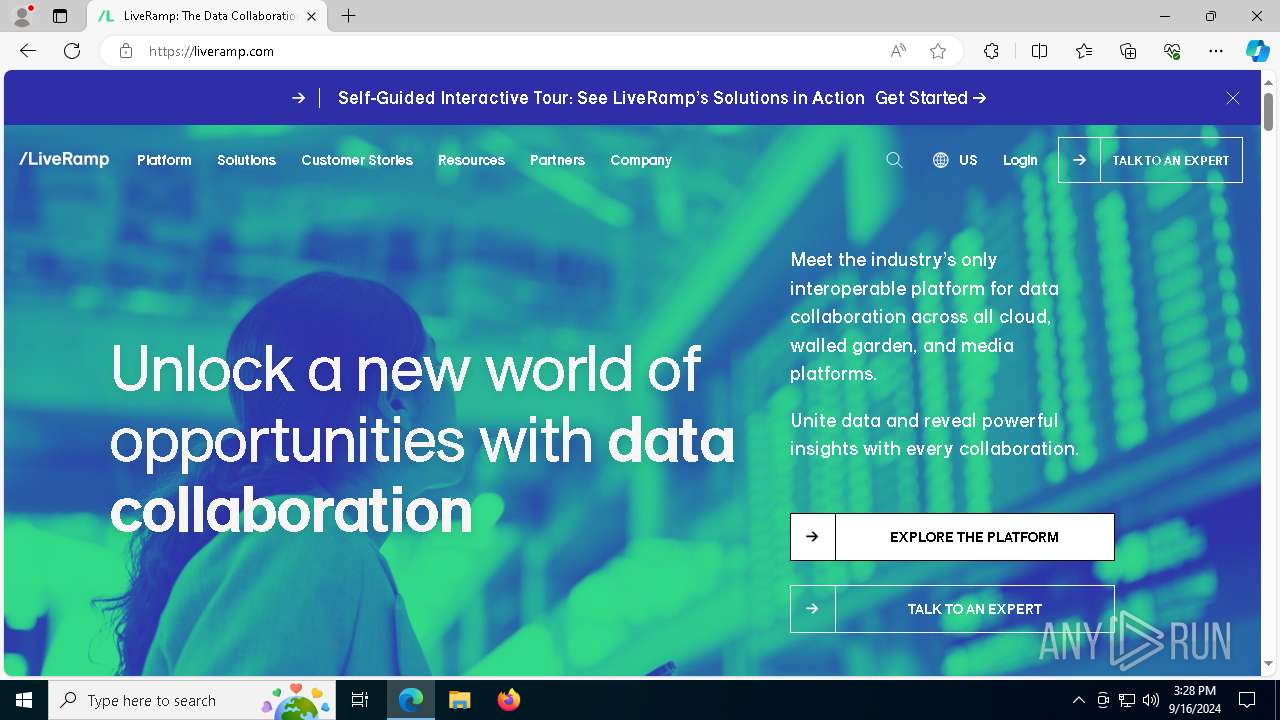
Task: Launch Firefox from the taskbar
Action: coord(508,700)
